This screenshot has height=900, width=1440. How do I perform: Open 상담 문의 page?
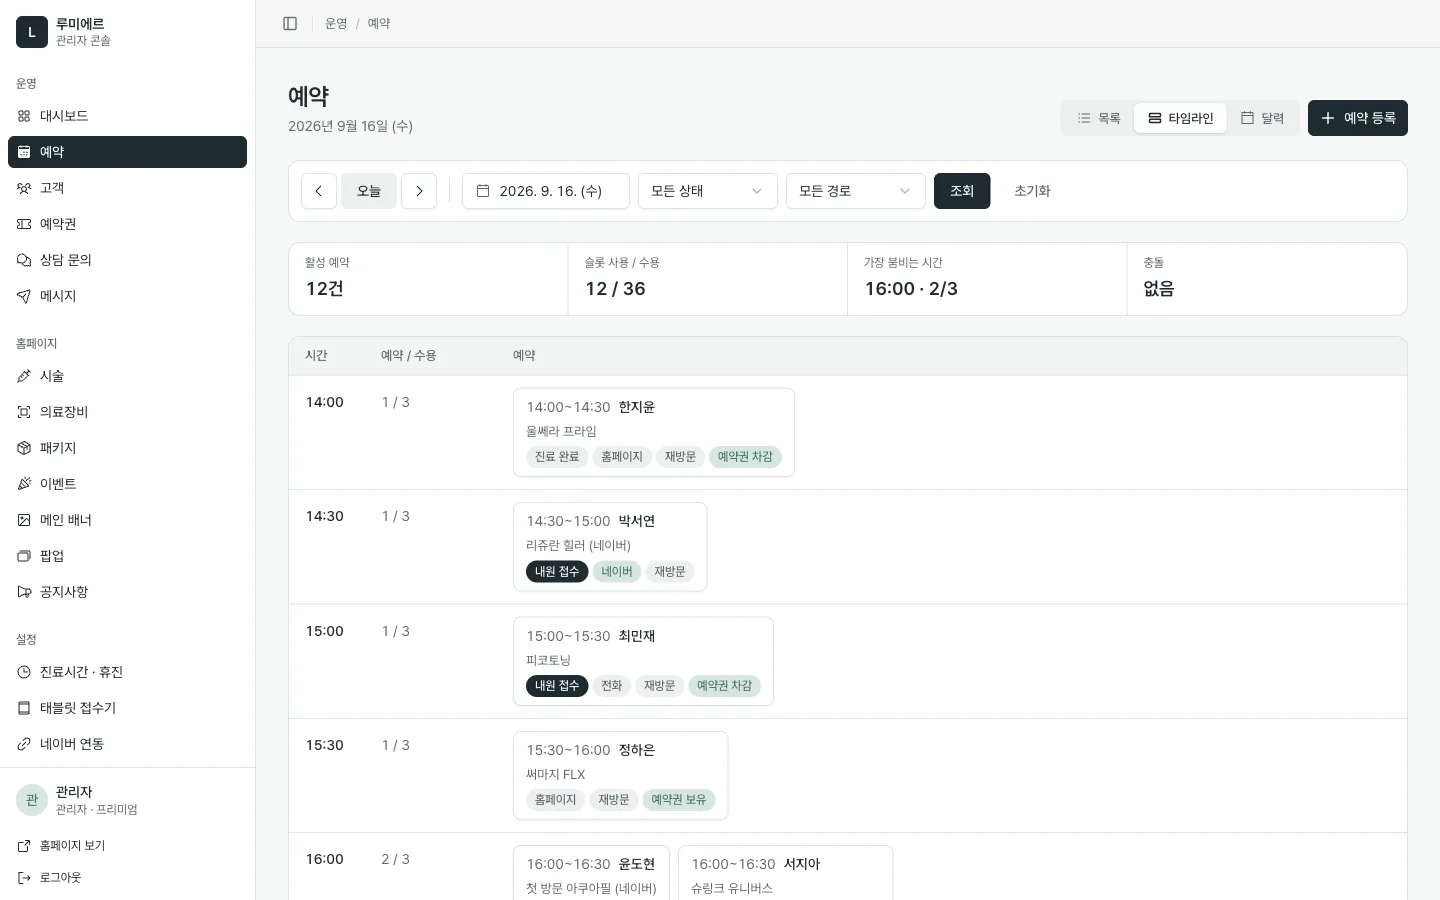click(127, 260)
